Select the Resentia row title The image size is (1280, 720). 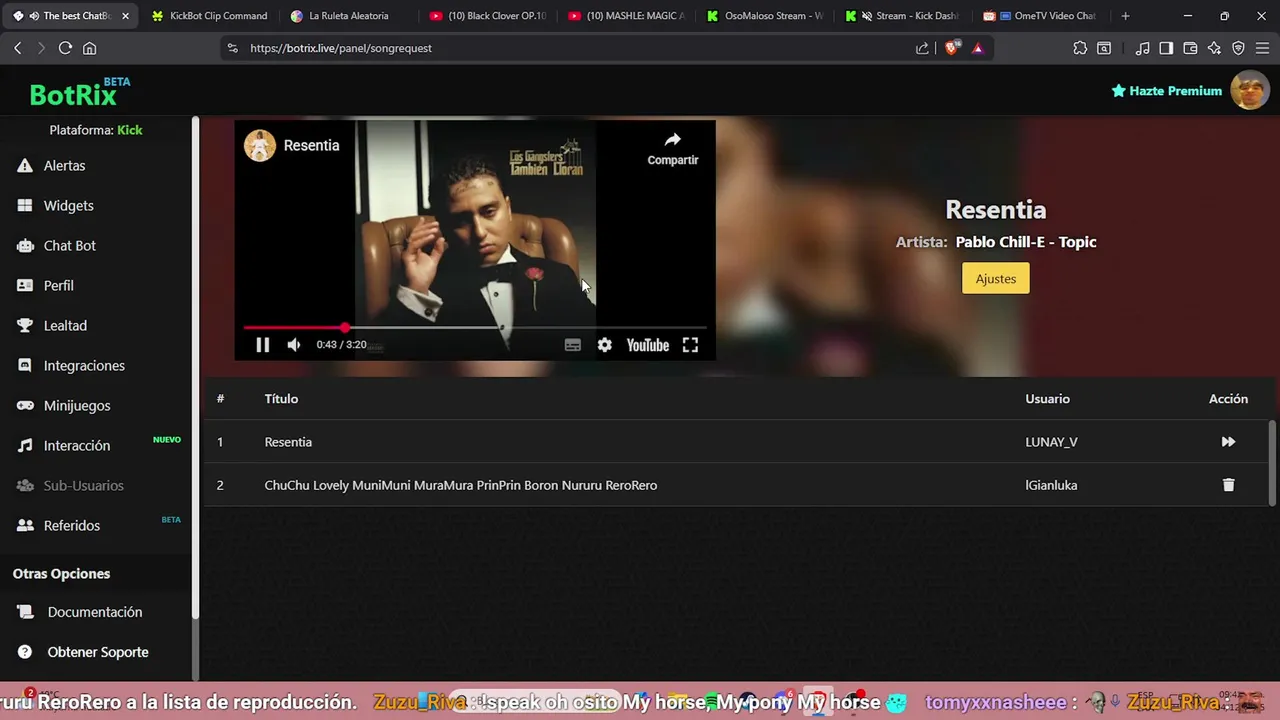pos(288,442)
